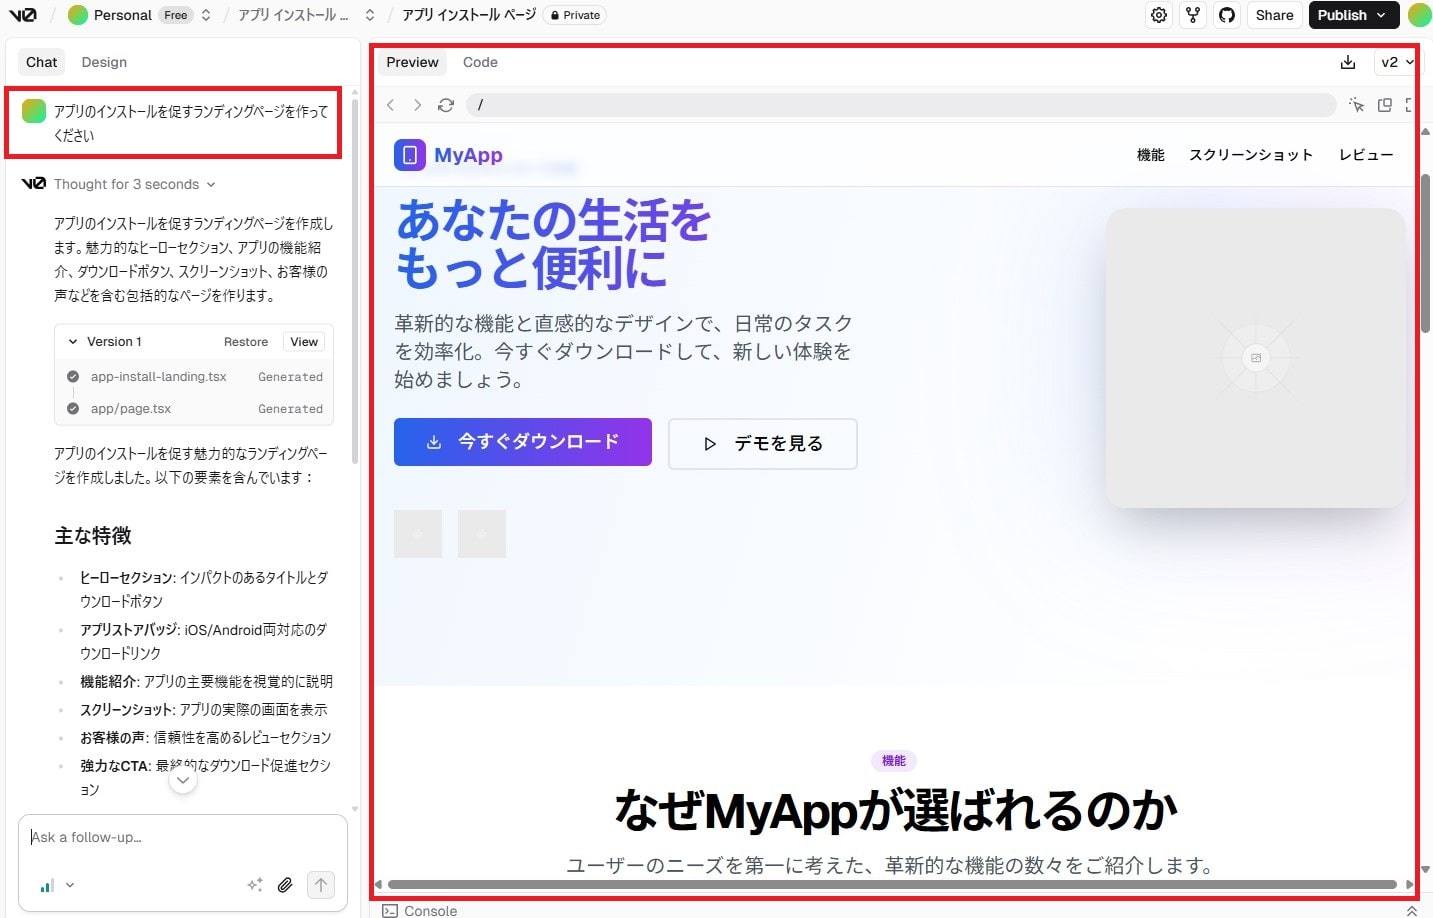Open the v2 version dropdown
1433x918 pixels.
click(1396, 62)
